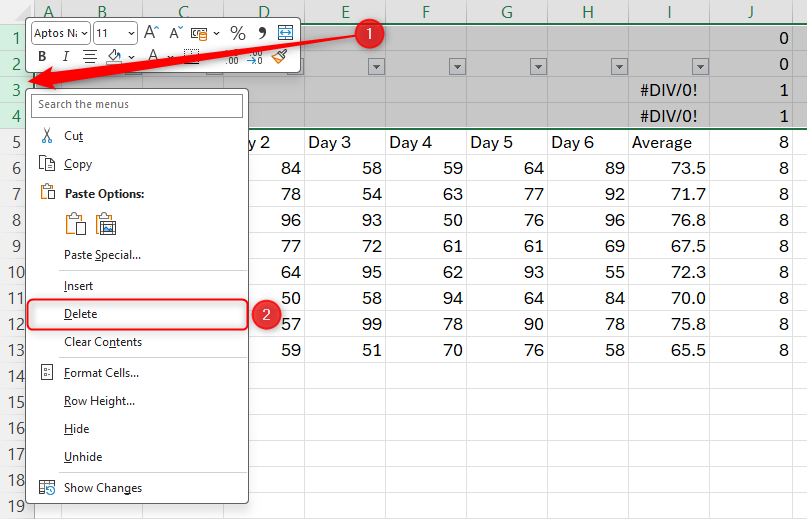Click the Decrease Font Size icon
The image size is (807, 519).
177,33
